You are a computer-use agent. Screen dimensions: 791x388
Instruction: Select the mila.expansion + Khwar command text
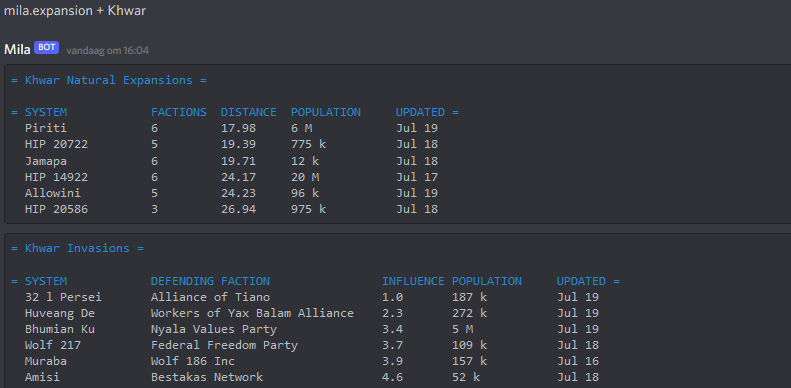(x=75, y=11)
